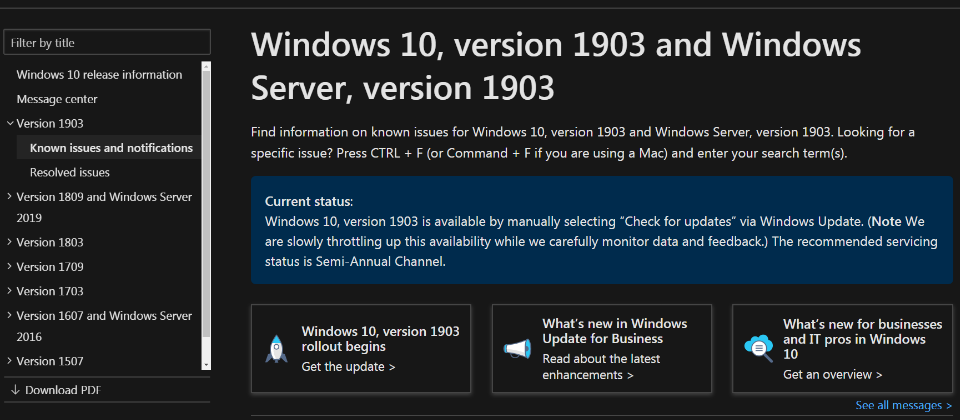Click the sidebar scrollbar up arrow
This screenshot has width=960, height=420.
click(206, 66)
